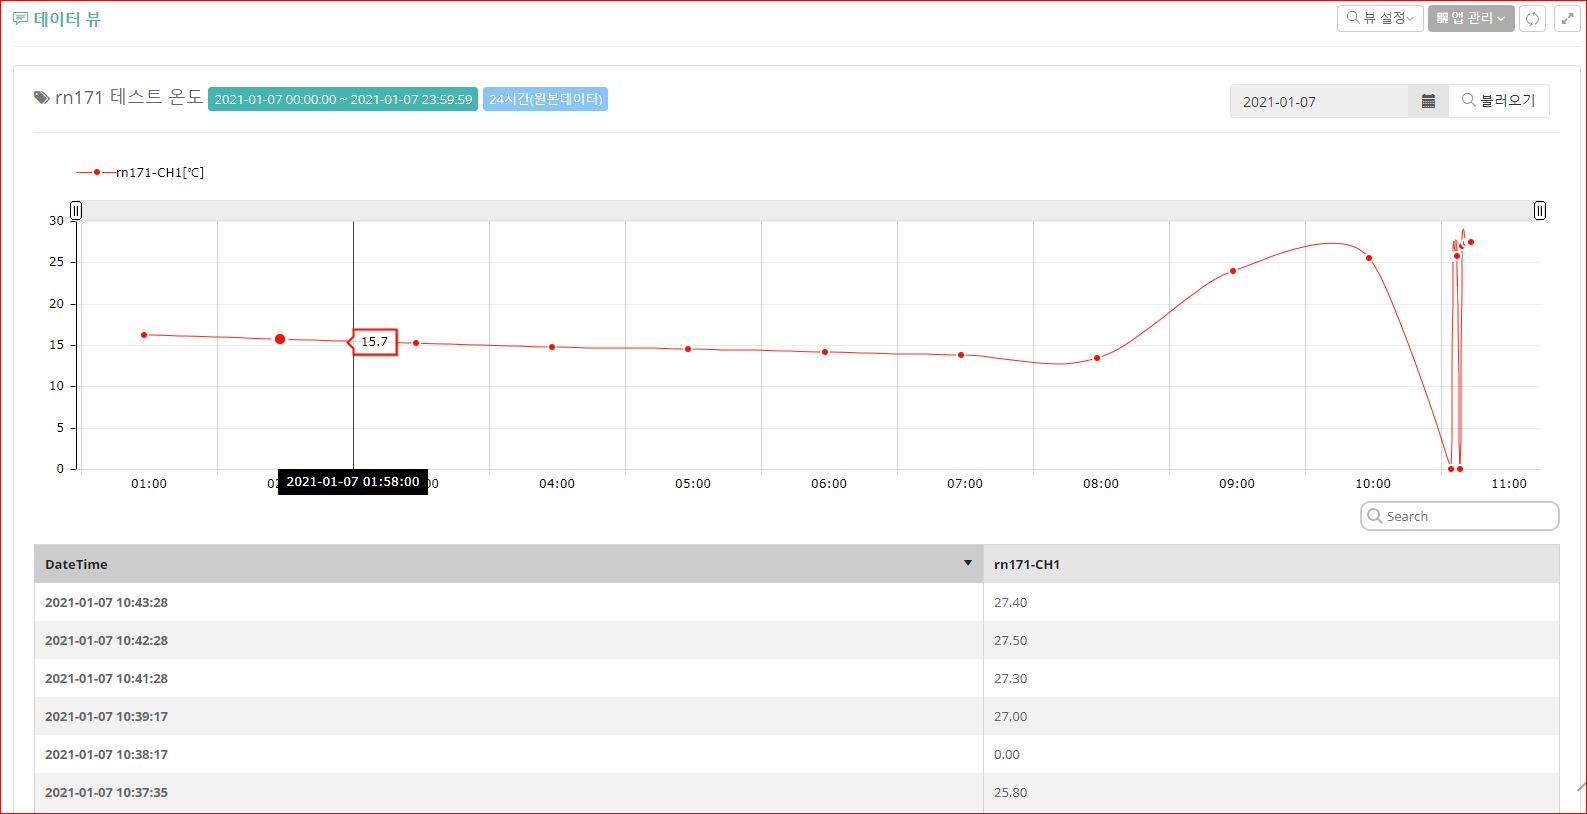Viewport: 1587px width, 814px height.
Task: Focus the 2021-01-07 date field
Action: [x=1319, y=101]
